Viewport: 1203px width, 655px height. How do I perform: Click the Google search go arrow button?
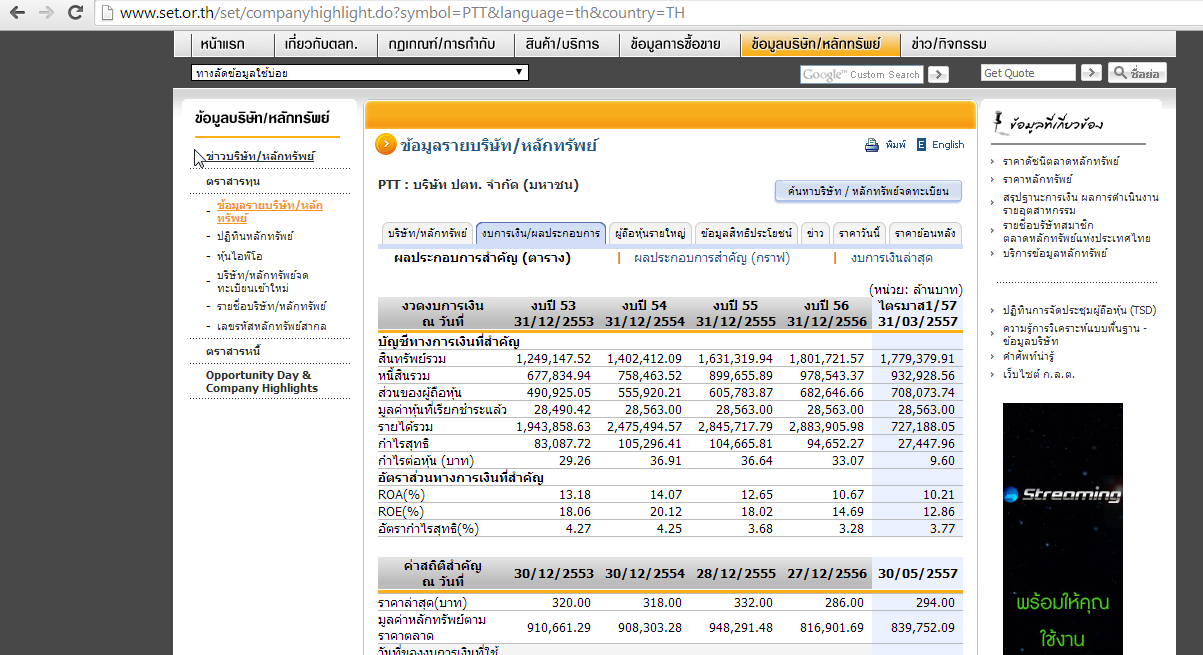tap(938, 74)
